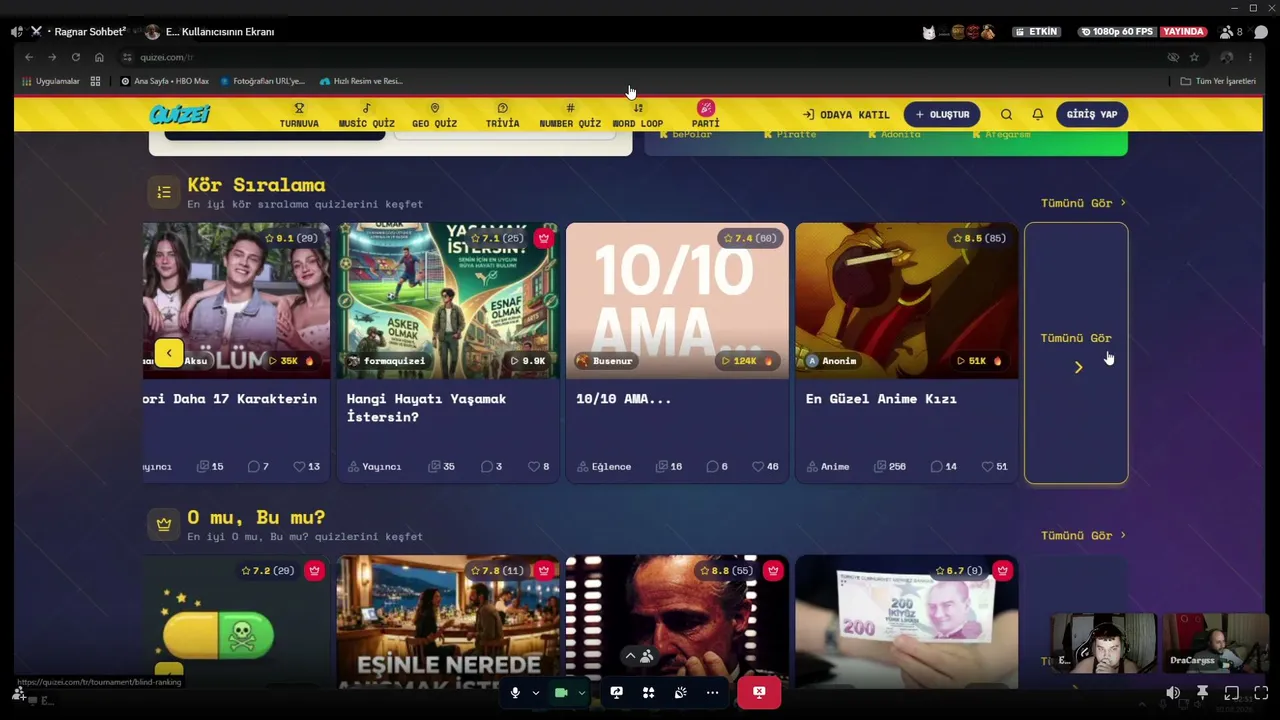This screenshot has height=720, width=1280.
Task: Open the Tümünü Gör card at the carousel end
Action: coord(1076,353)
